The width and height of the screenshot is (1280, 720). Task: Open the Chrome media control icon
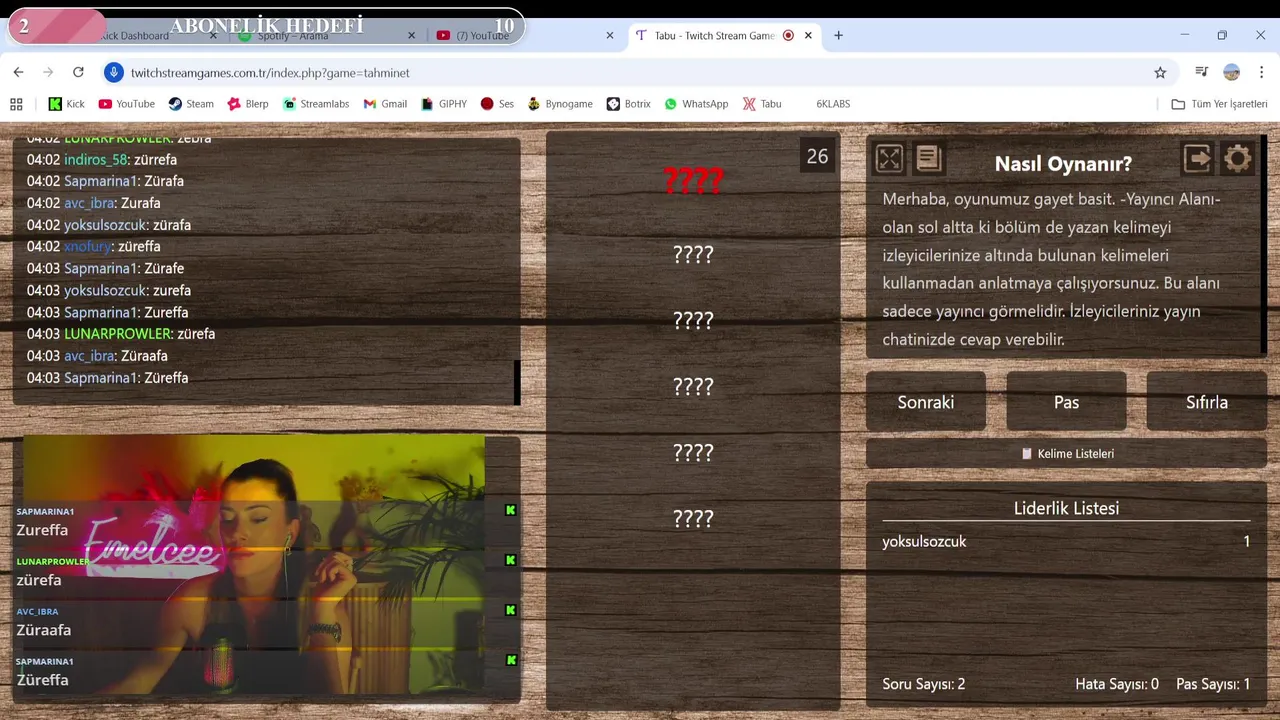(1202, 72)
